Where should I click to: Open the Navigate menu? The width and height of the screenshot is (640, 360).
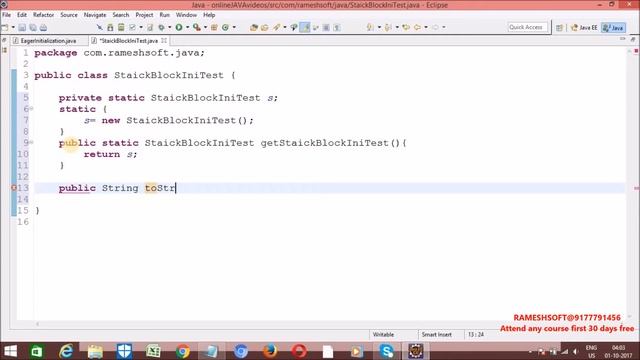pyautogui.click(x=95, y=15)
